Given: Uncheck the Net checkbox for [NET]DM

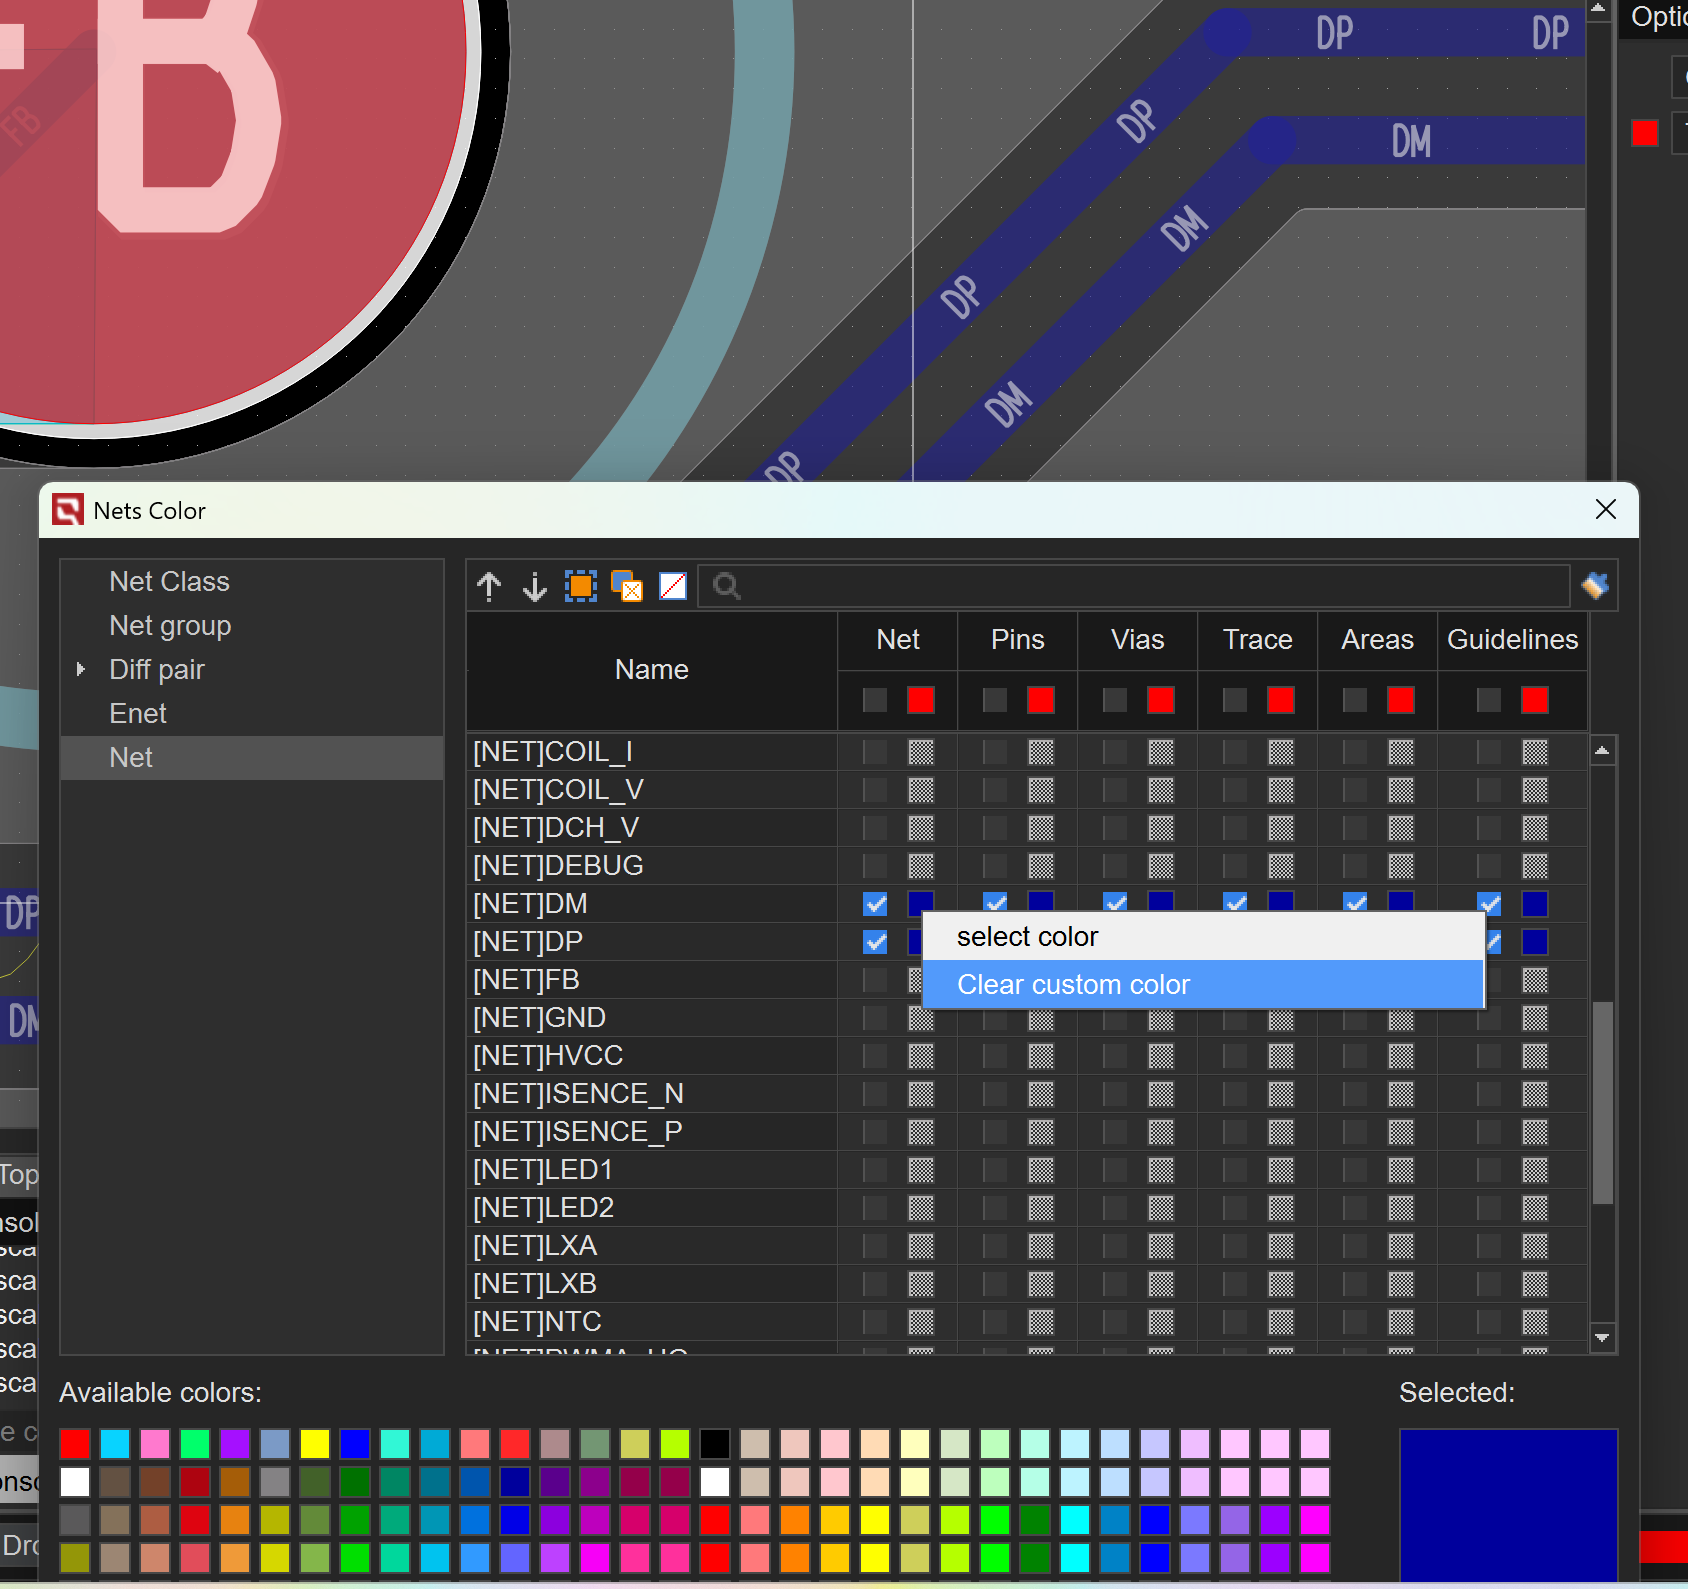Looking at the screenshot, I should (x=875, y=904).
